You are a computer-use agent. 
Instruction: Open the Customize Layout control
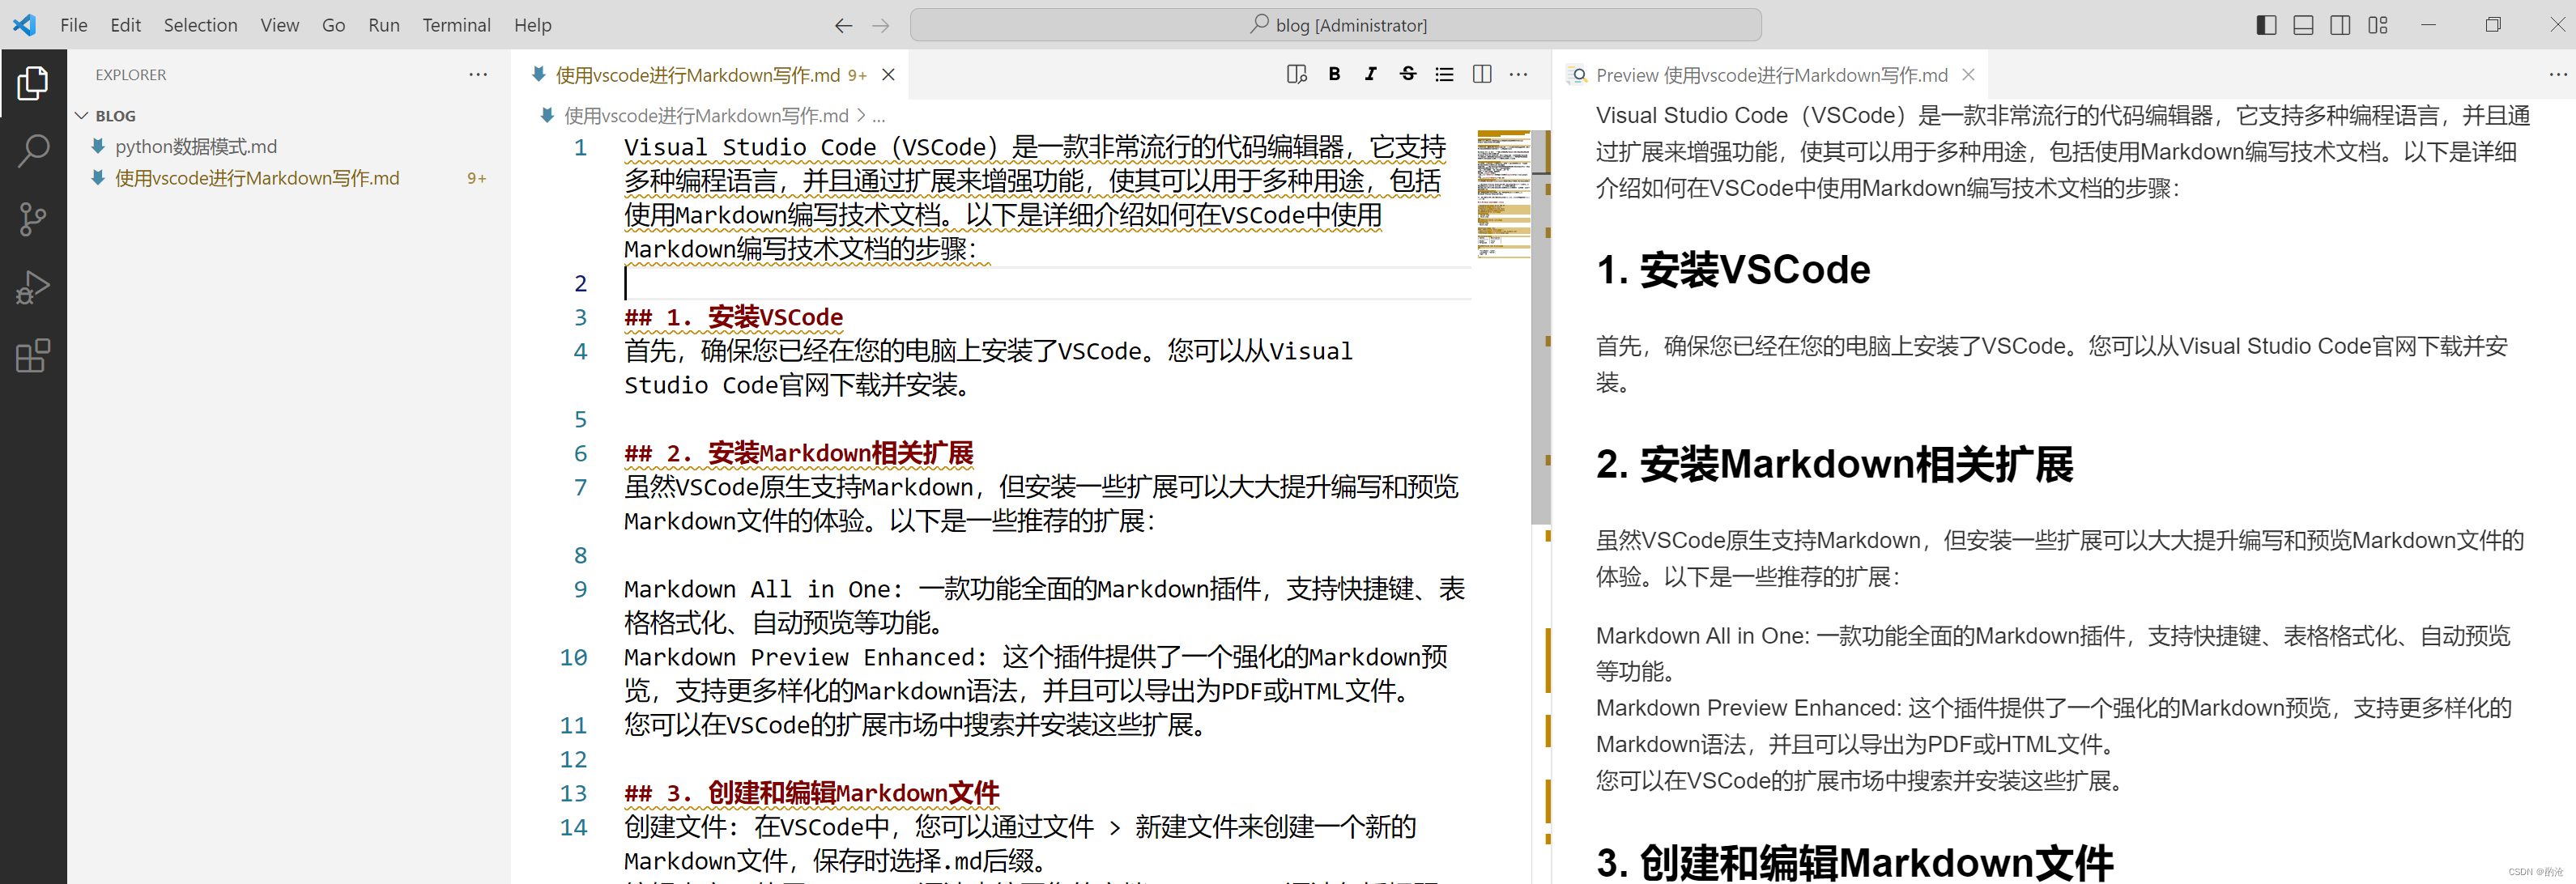[2378, 25]
